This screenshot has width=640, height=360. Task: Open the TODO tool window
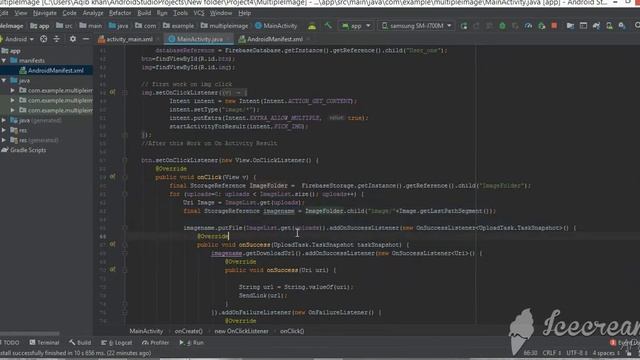(x=10, y=342)
